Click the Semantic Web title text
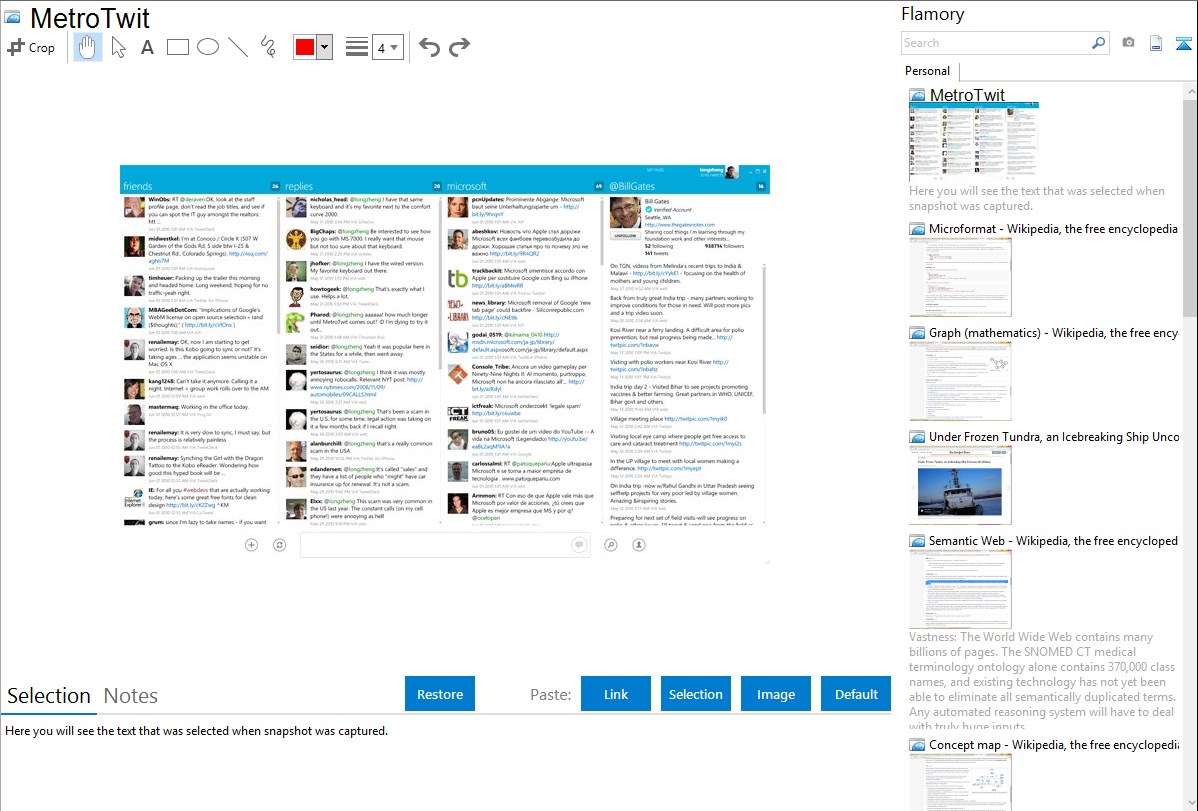 click(1053, 540)
